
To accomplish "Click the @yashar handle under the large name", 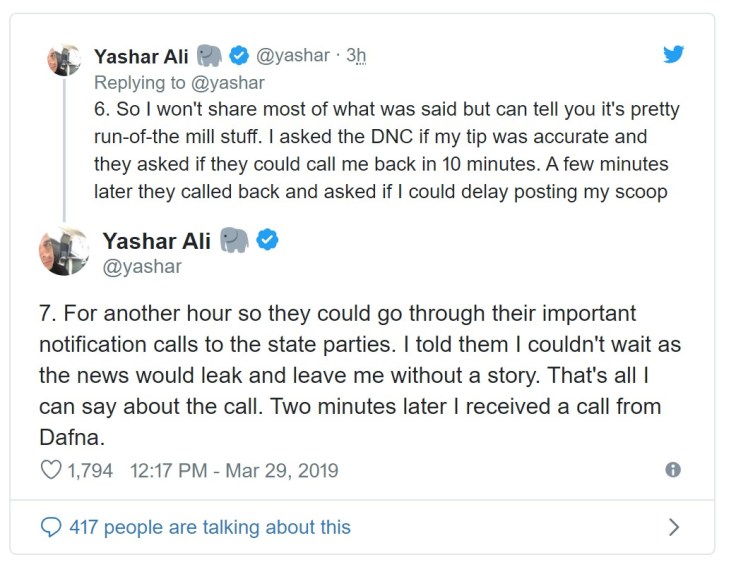I will click(x=141, y=267).
